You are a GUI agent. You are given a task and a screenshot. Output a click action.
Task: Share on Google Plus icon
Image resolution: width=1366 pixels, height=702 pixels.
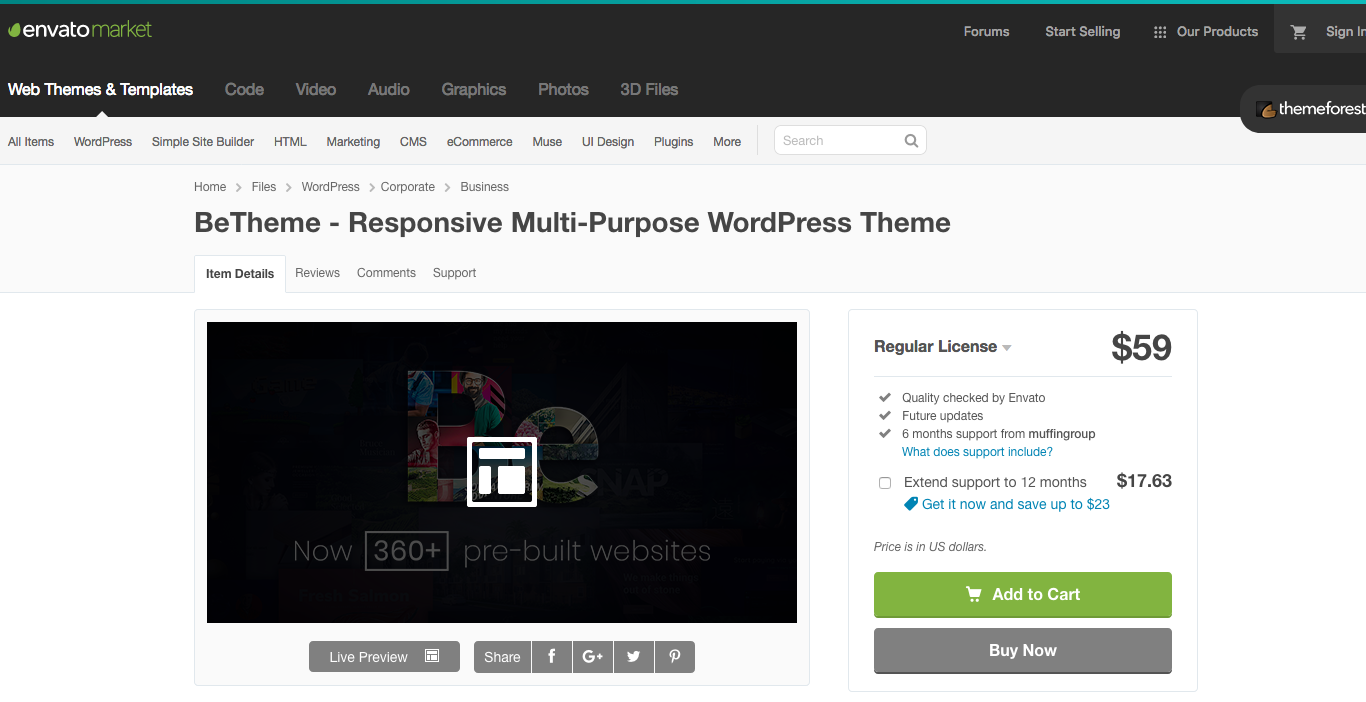click(x=593, y=657)
